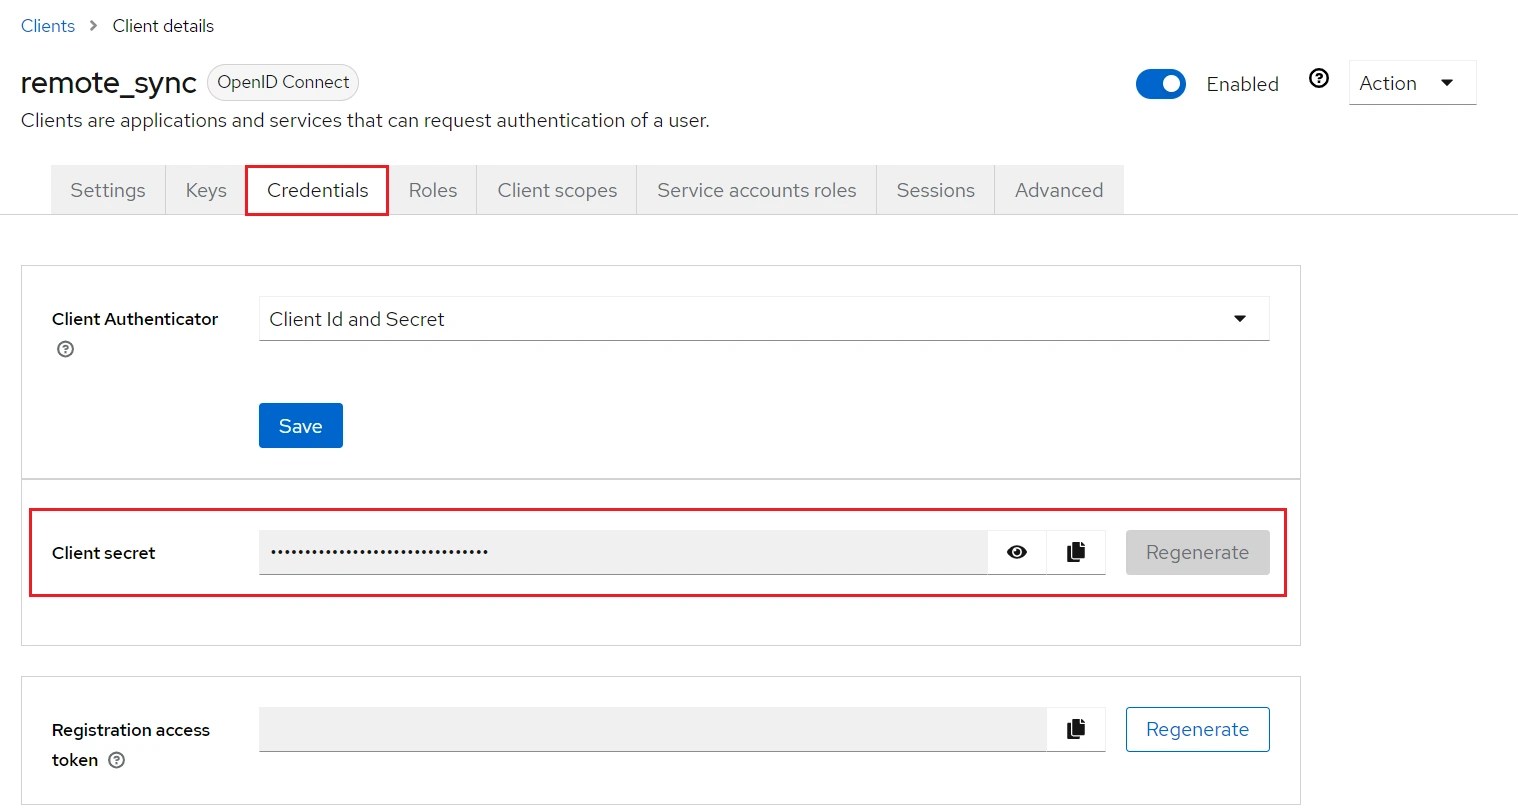Open the Client Authenticator dropdown
Screen dimensions: 1518x811
(763, 318)
